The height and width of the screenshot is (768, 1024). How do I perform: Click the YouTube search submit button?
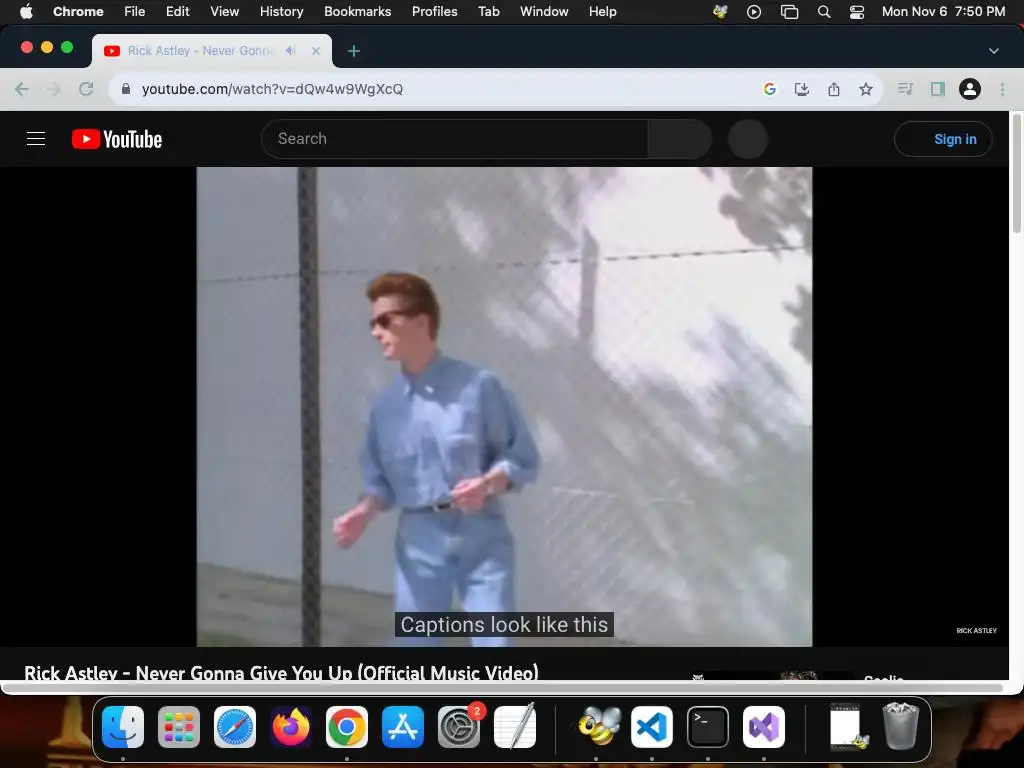[x=680, y=138]
